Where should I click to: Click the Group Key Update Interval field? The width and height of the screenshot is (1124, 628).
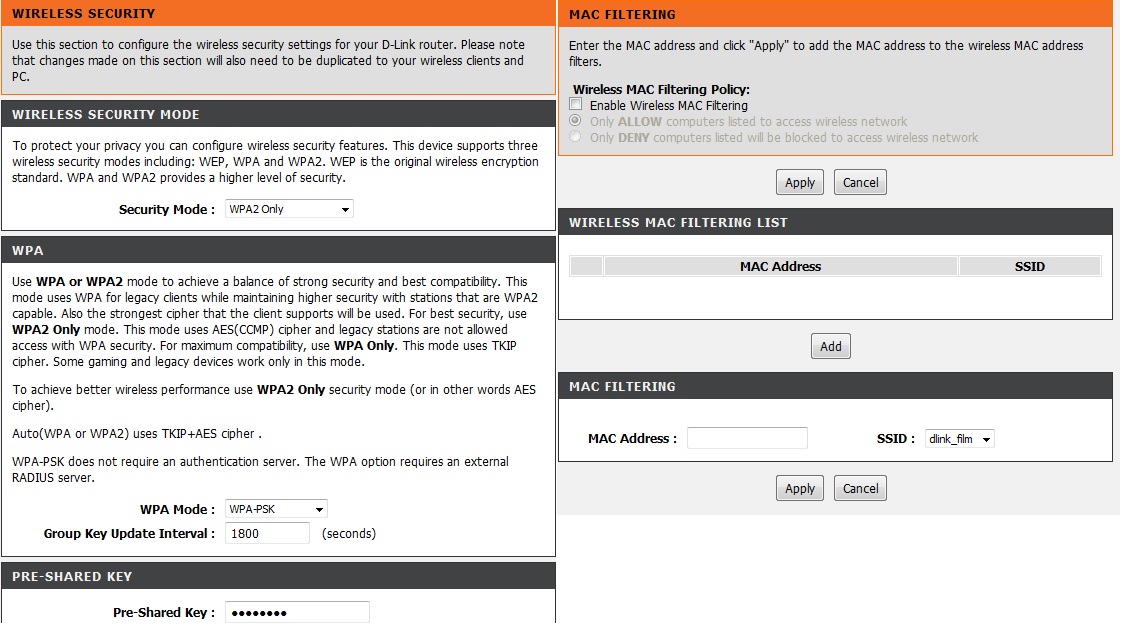[267, 533]
